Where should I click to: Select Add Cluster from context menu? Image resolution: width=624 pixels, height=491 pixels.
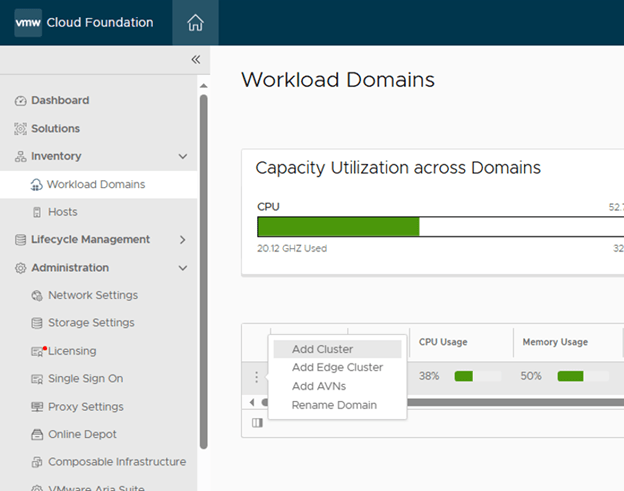tap(322, 349)
